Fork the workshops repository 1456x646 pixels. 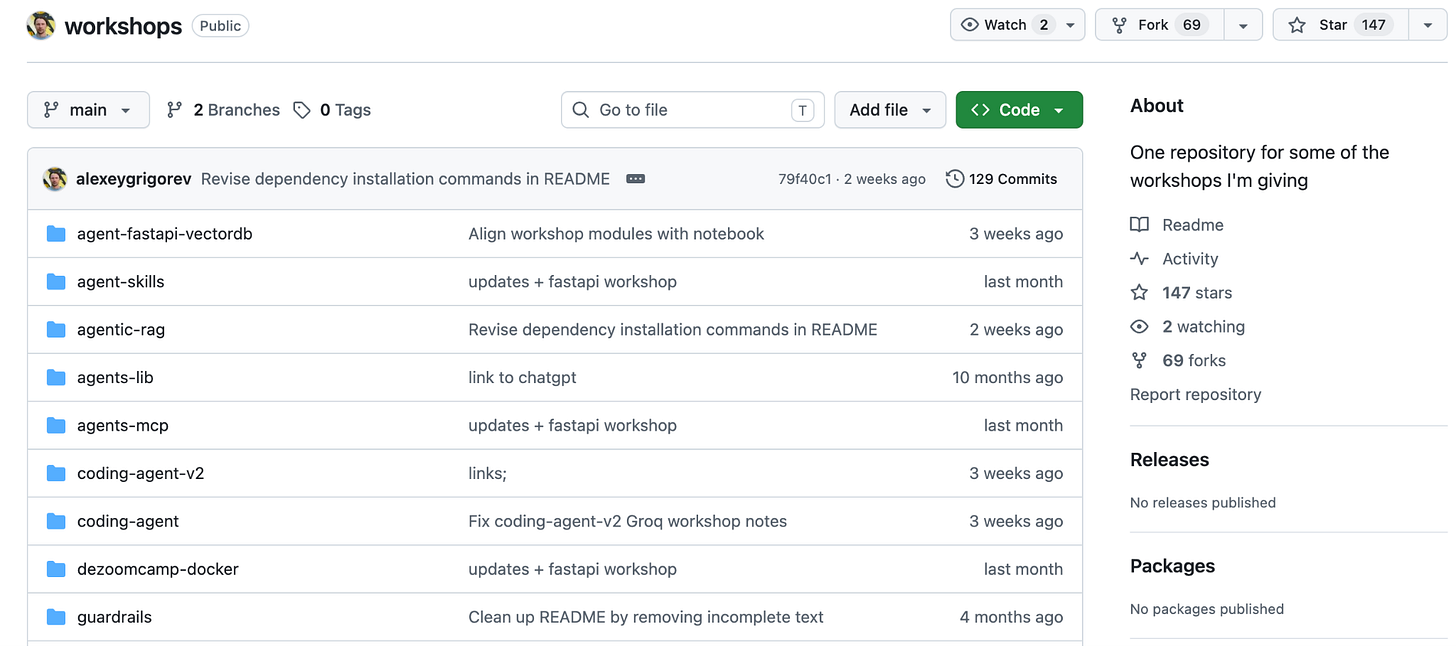pos(1160,25)
